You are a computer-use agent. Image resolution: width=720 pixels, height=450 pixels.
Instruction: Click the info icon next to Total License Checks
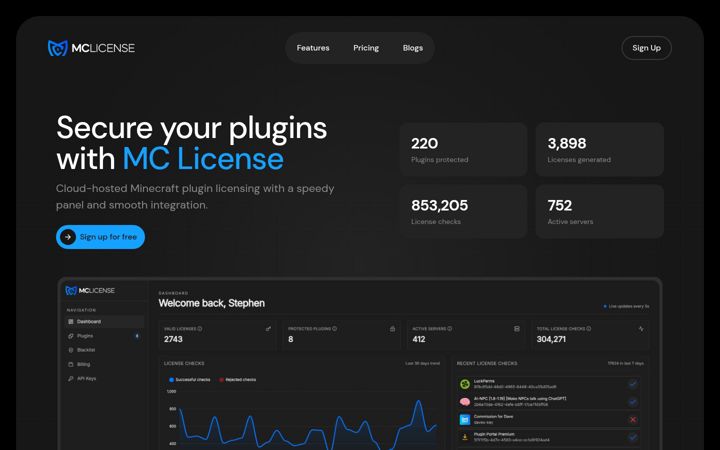[x=589, y=329]
